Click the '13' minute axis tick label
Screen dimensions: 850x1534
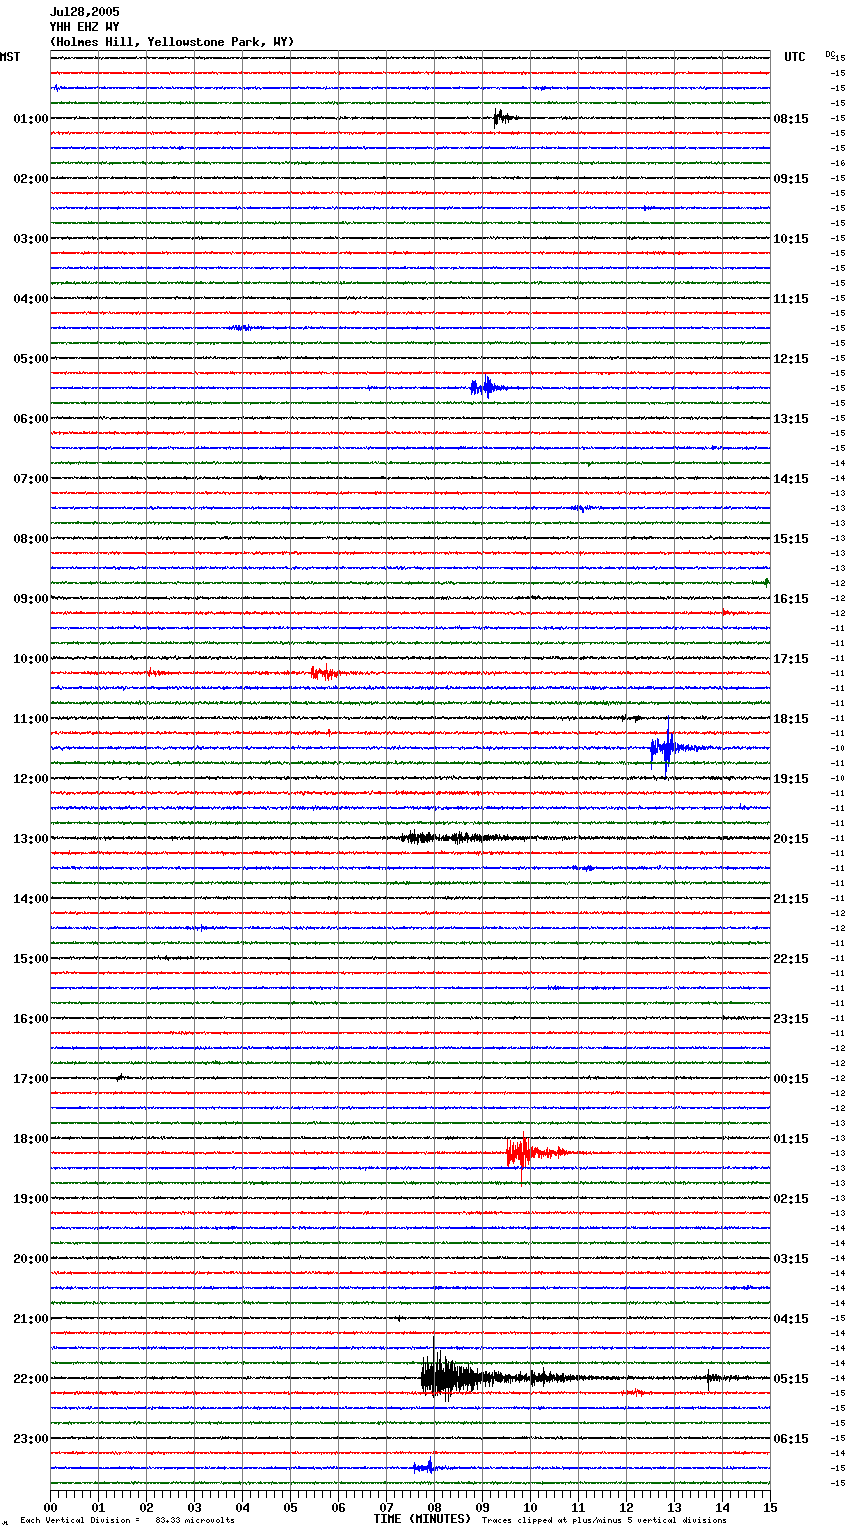(675, 1507)
